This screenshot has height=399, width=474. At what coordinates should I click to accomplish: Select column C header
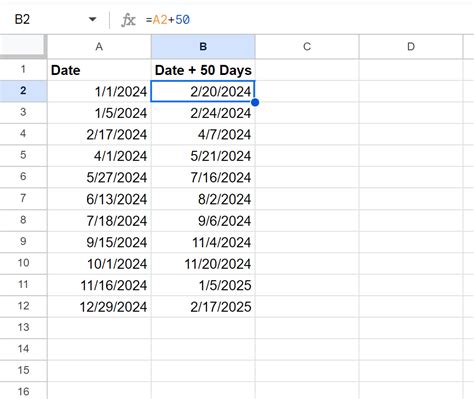(307, 47)
